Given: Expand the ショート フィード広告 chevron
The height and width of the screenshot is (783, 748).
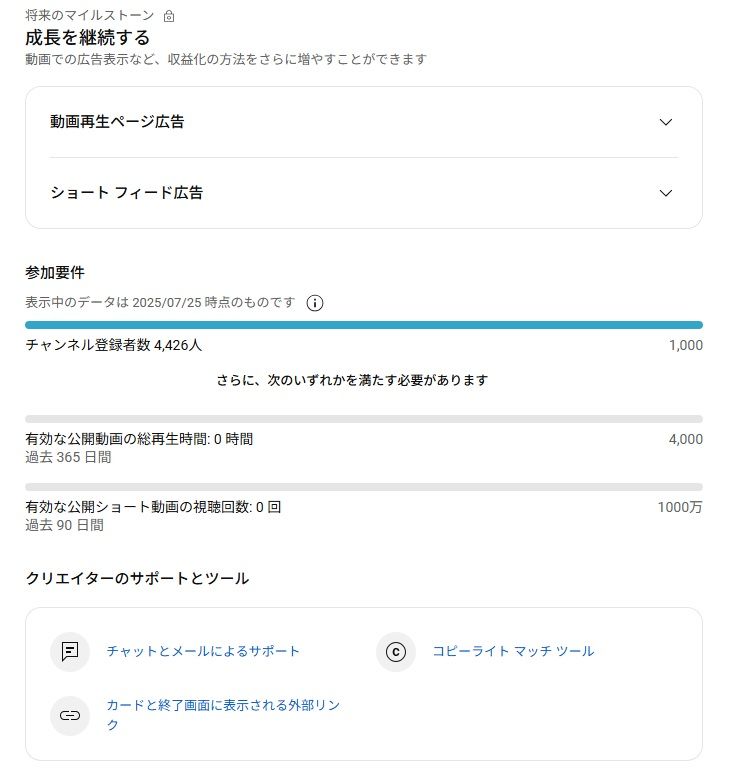Looking at the screenshot, I should tap(666, 193).
